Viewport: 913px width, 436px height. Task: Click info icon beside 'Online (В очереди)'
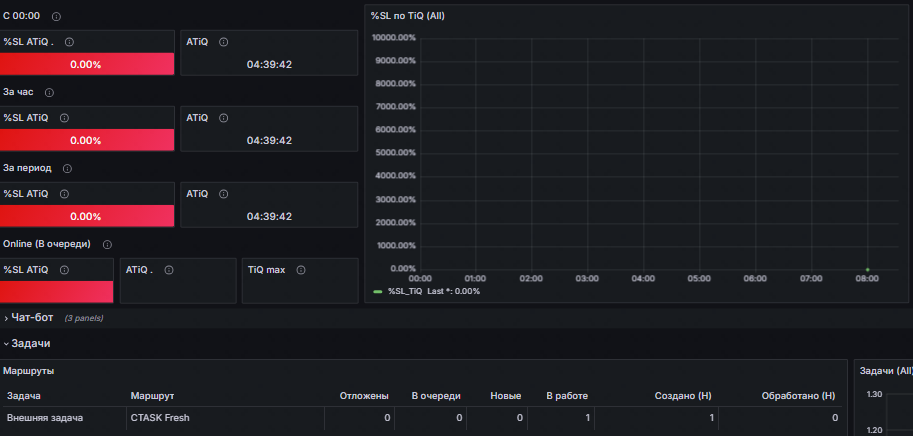click(x=107, y=244)
